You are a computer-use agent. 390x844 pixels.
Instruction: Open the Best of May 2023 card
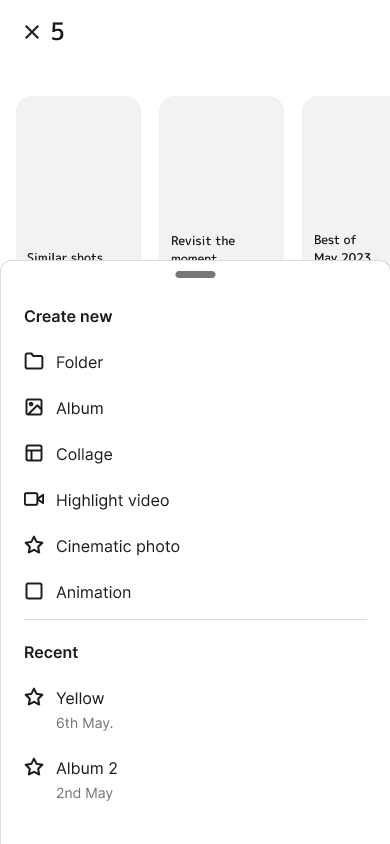pyautogui.click(x=346, y=179)
